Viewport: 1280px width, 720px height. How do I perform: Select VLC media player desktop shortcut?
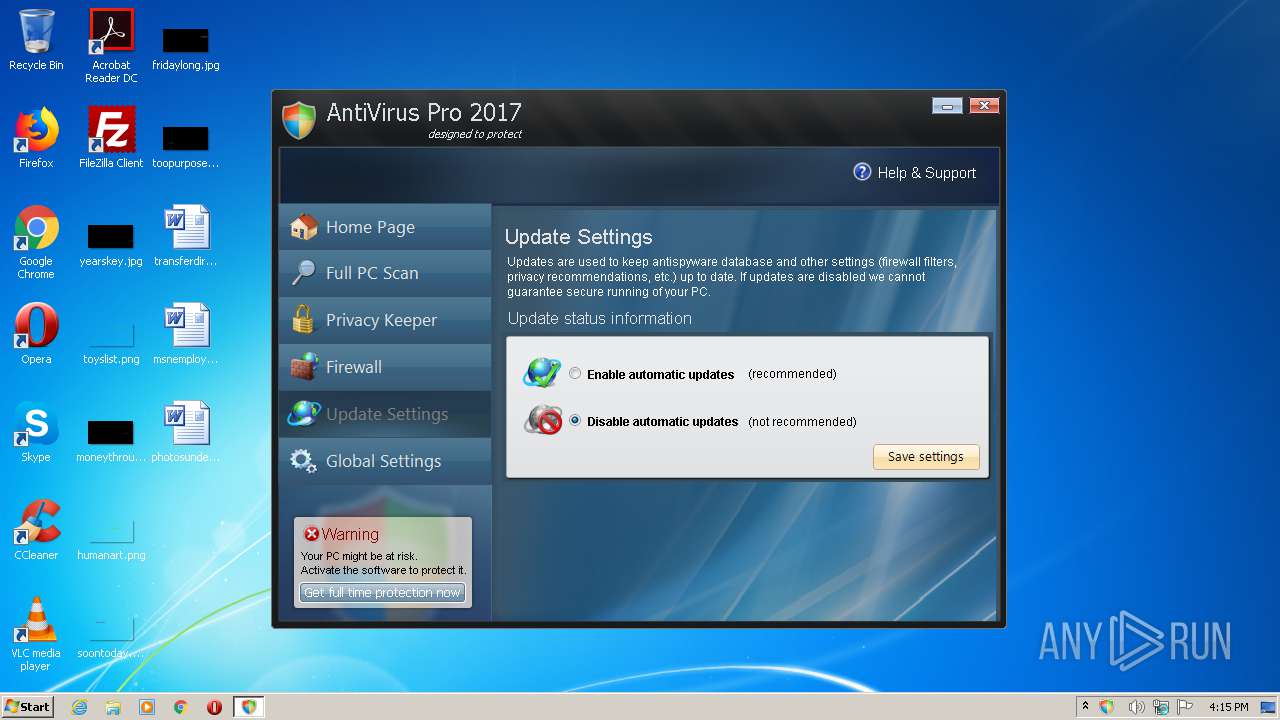[x=36, y=634]
